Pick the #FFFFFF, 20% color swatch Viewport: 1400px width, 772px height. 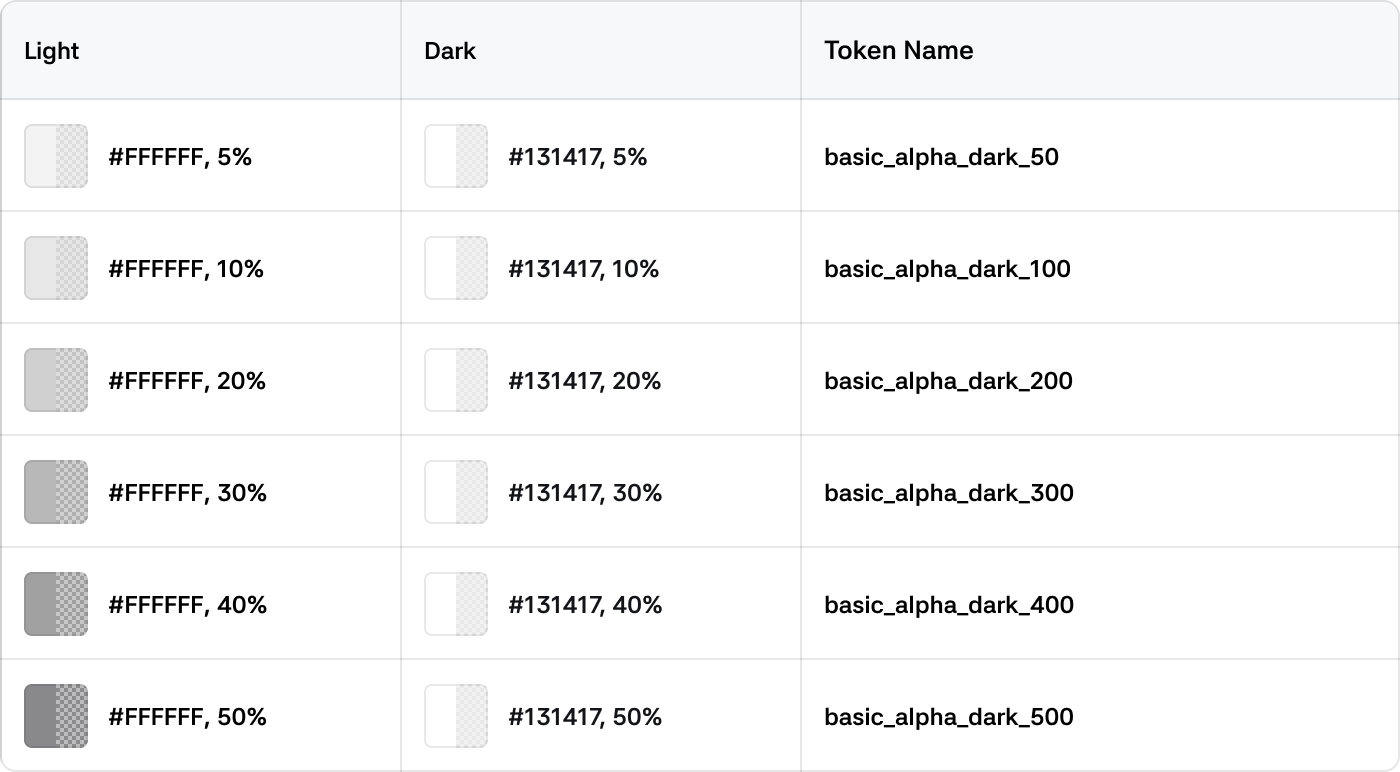tap(56, 380)
